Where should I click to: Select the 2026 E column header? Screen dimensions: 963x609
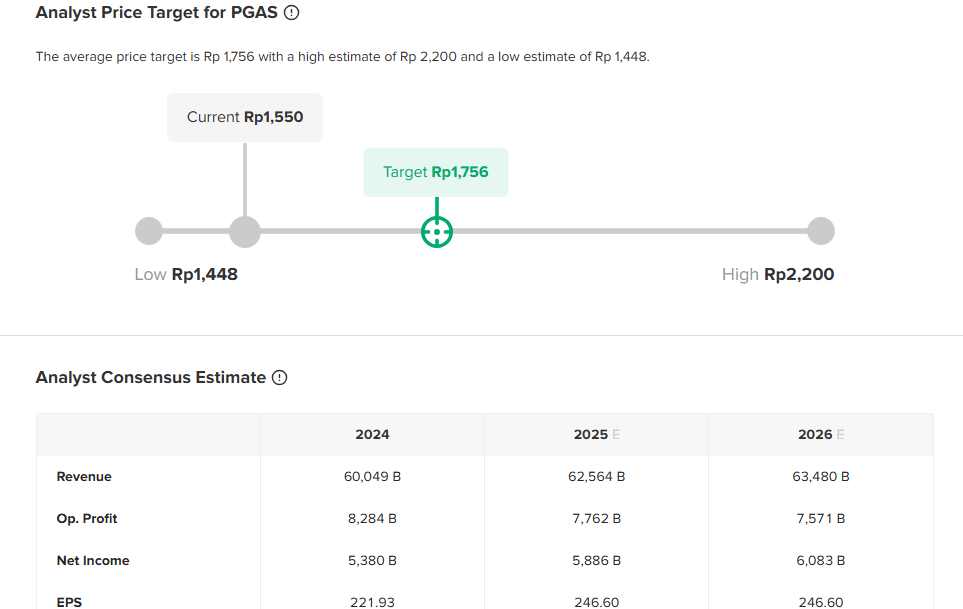coord(820,434)
